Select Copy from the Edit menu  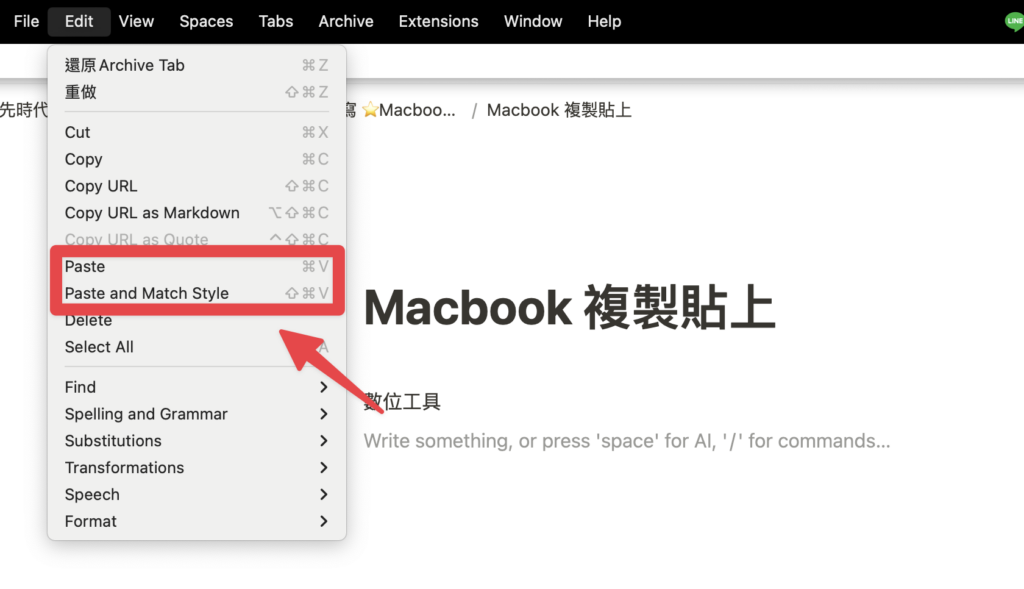(x=197, y=159)
